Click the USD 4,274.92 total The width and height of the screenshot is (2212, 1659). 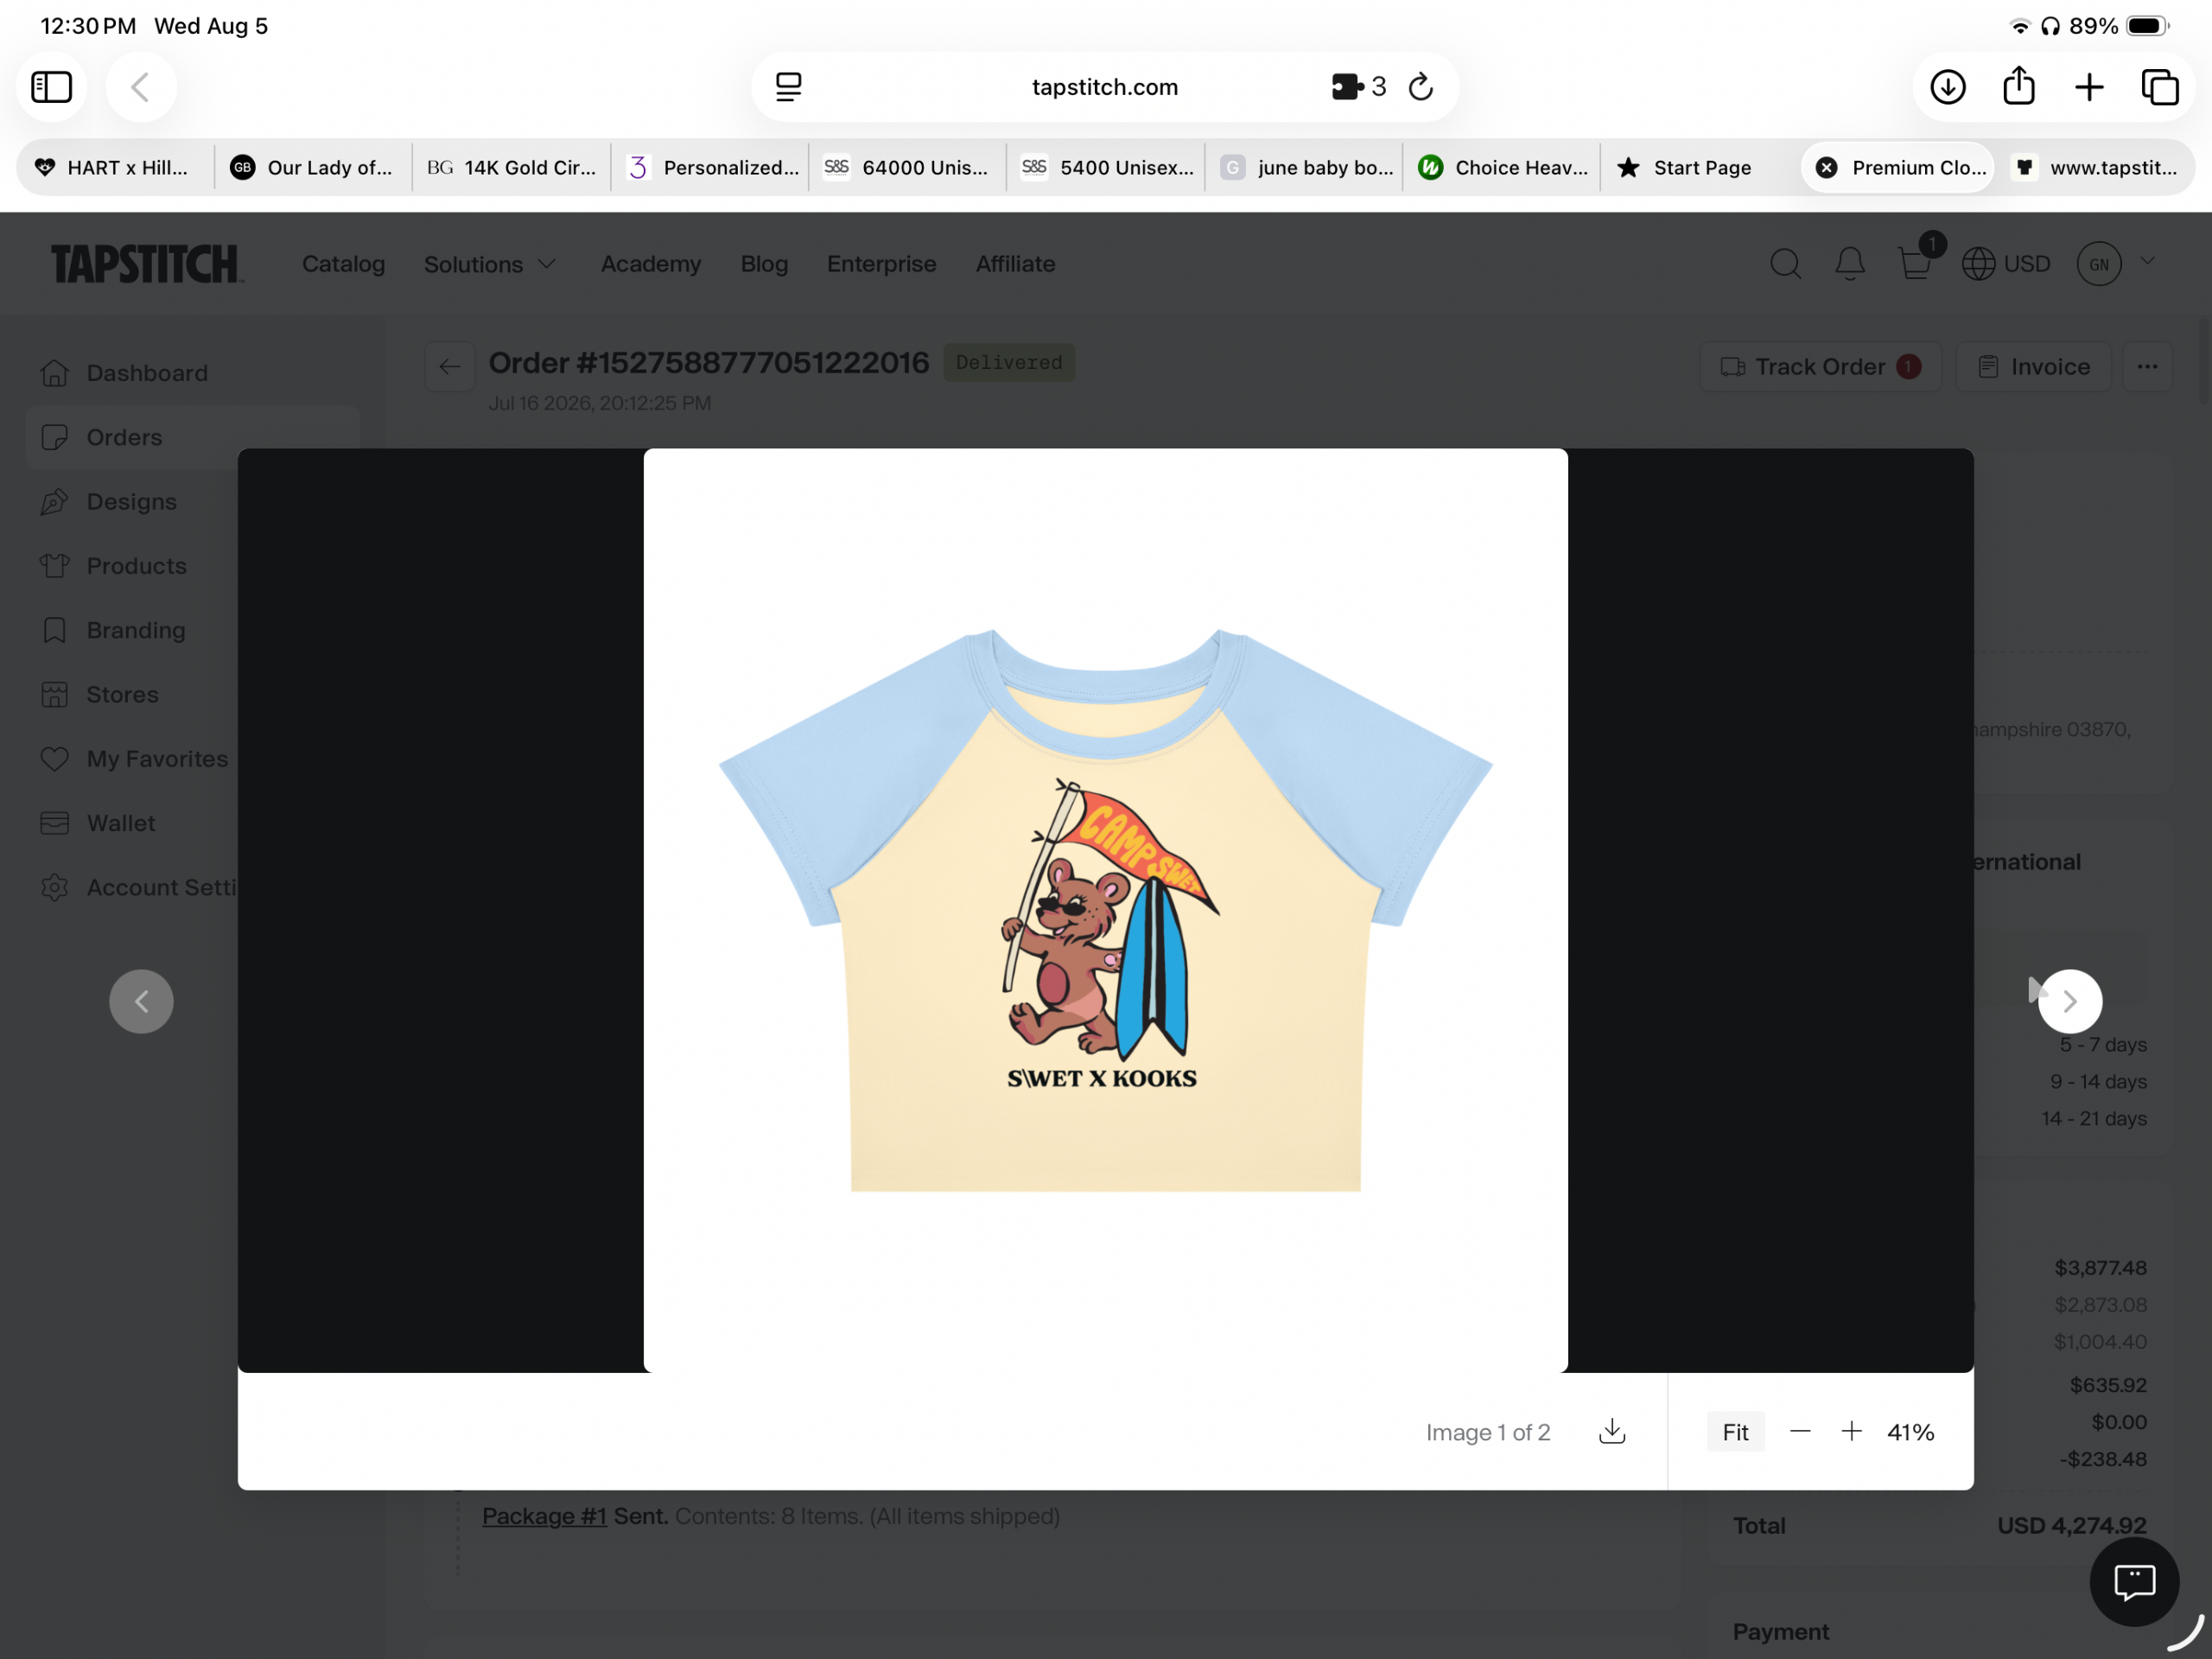click(2071, 1525)
